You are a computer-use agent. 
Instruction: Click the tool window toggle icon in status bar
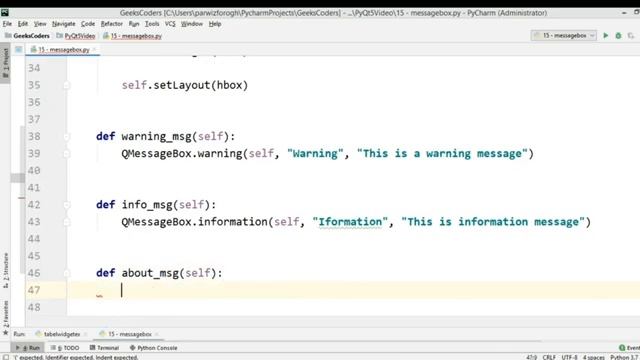[5, 357]
